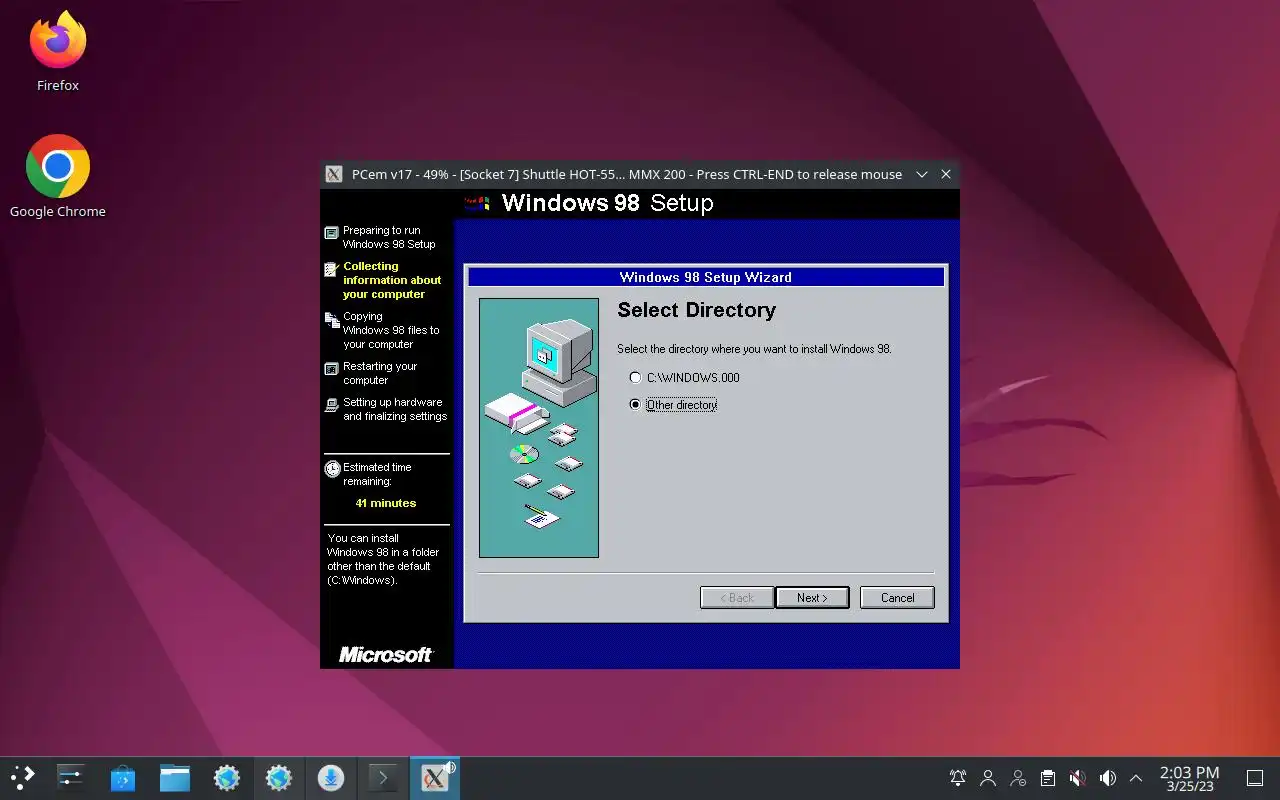Open the notifications bell tray icon
This screenshot has width=1280, height=800.
pyautogui.click(x=958, y=778)
